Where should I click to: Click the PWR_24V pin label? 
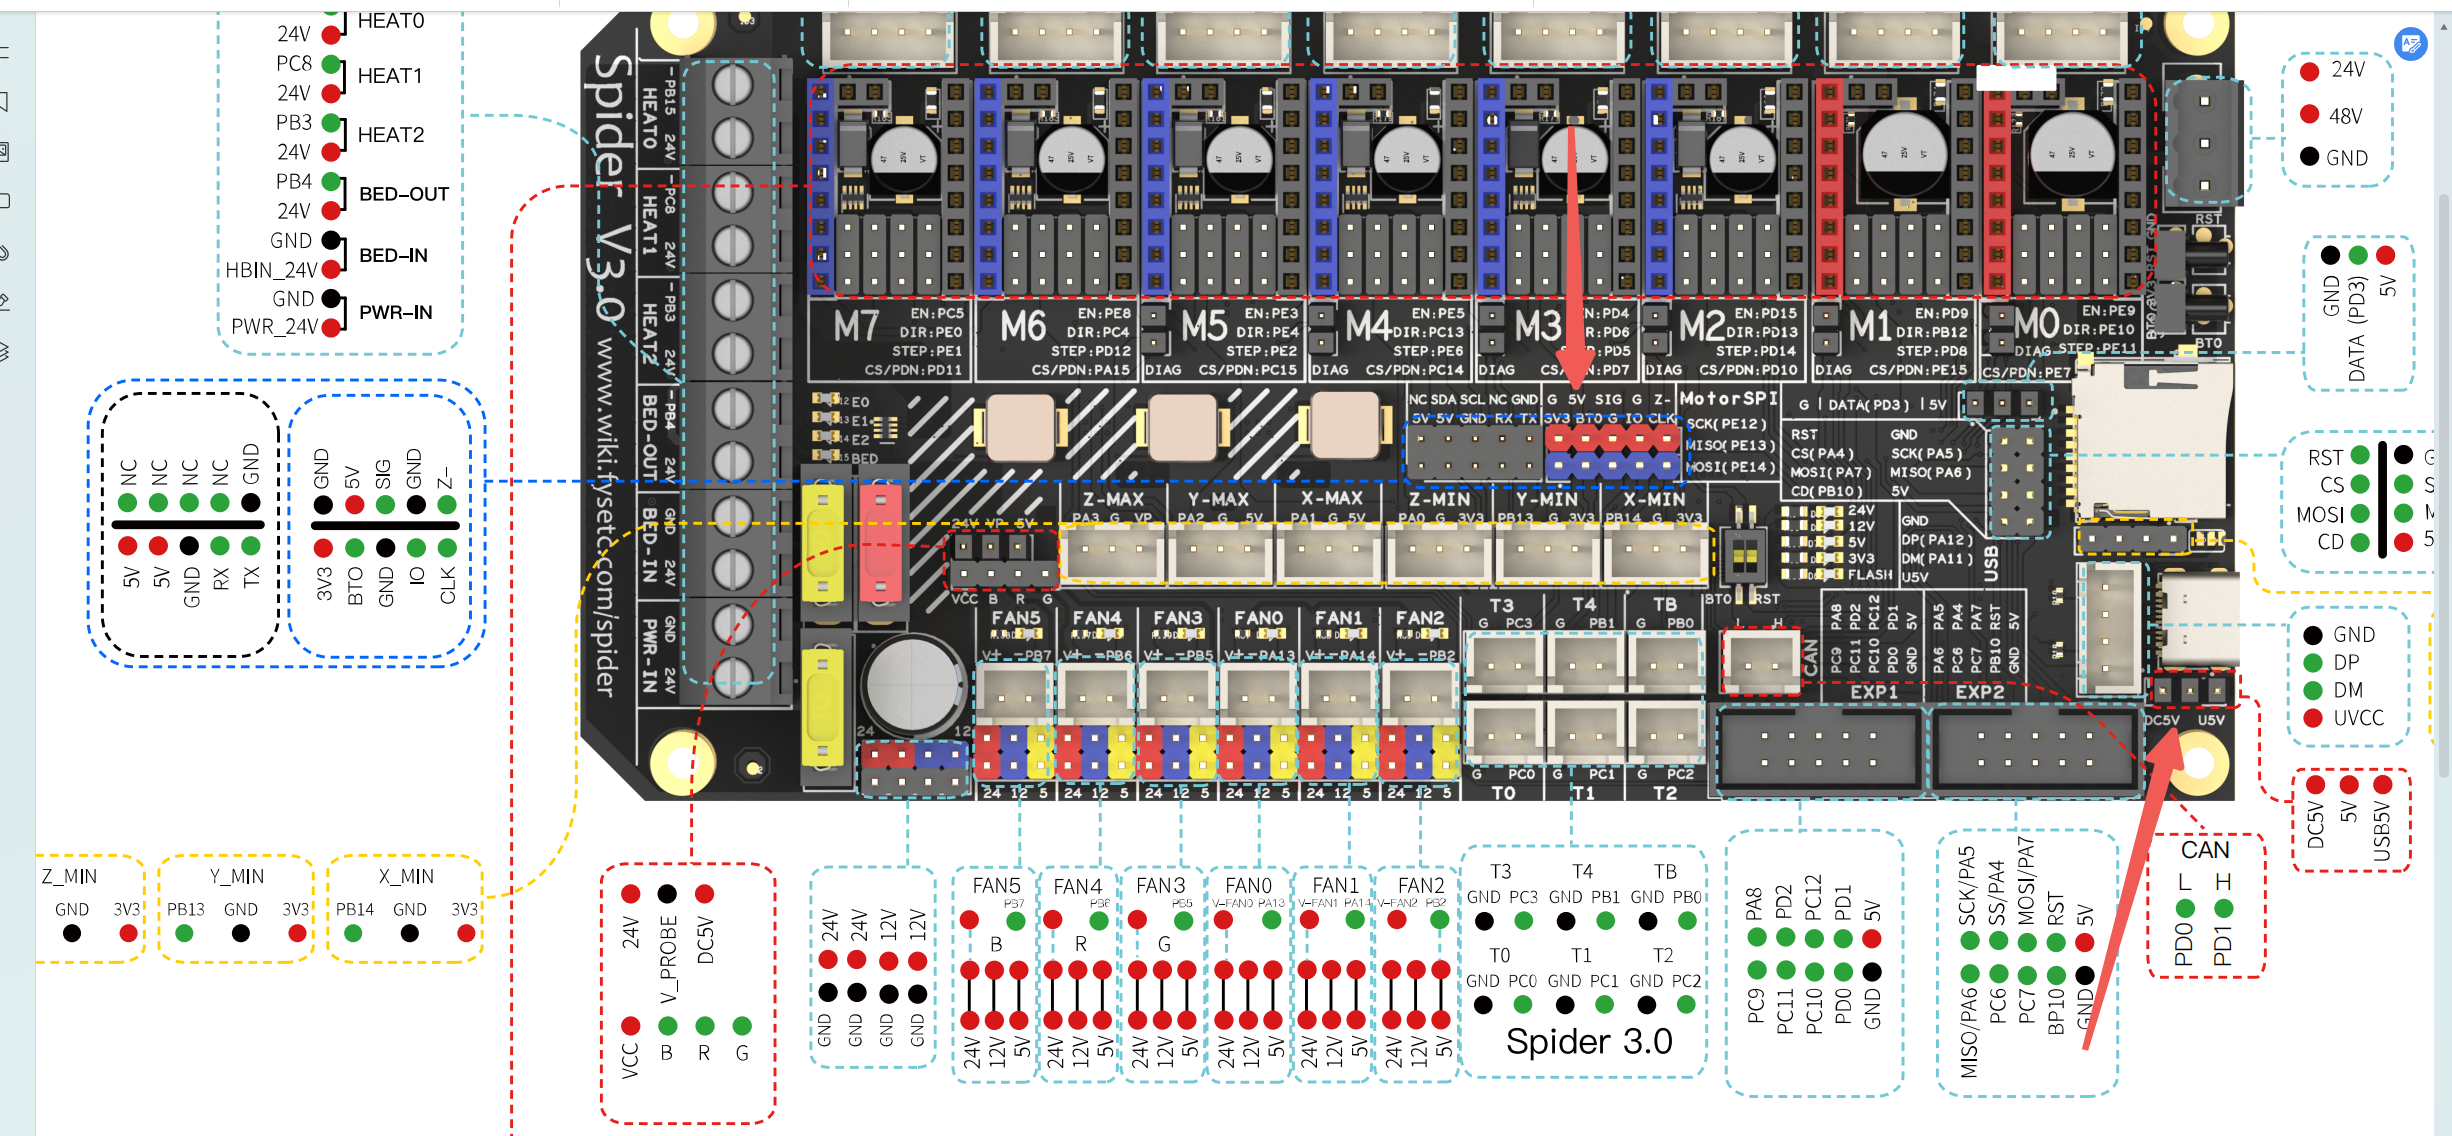274,327
